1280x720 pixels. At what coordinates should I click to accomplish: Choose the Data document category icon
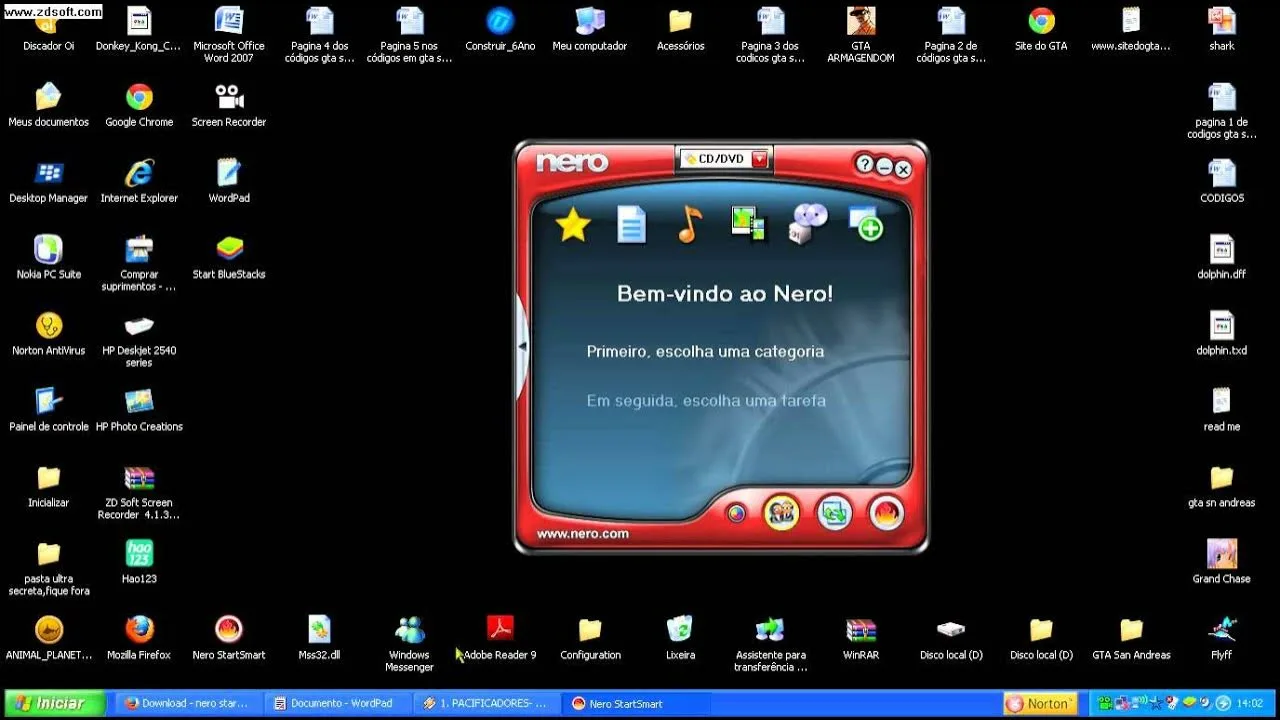[x=631, y=225]
